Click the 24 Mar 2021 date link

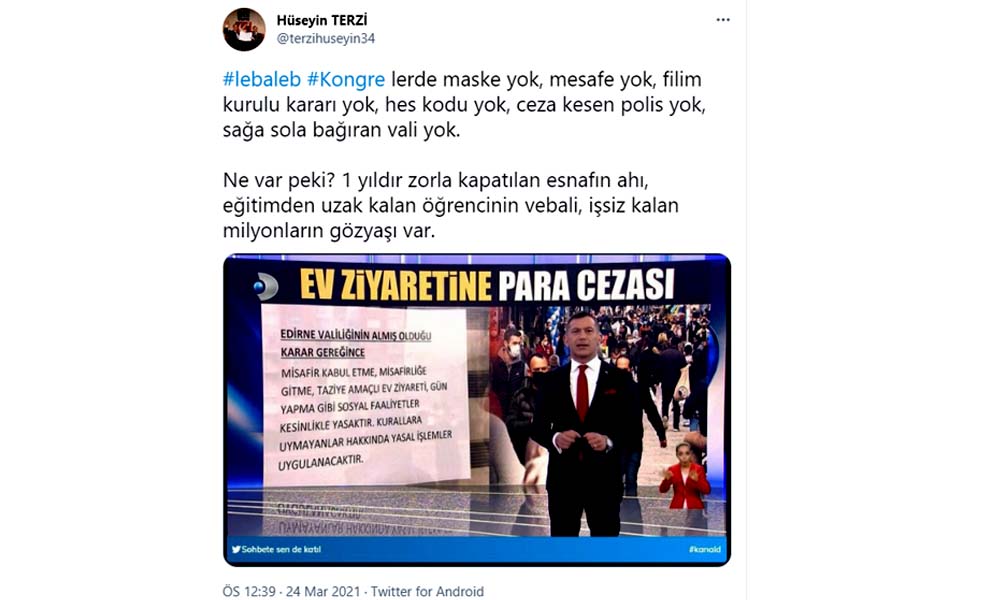point(323,591)
